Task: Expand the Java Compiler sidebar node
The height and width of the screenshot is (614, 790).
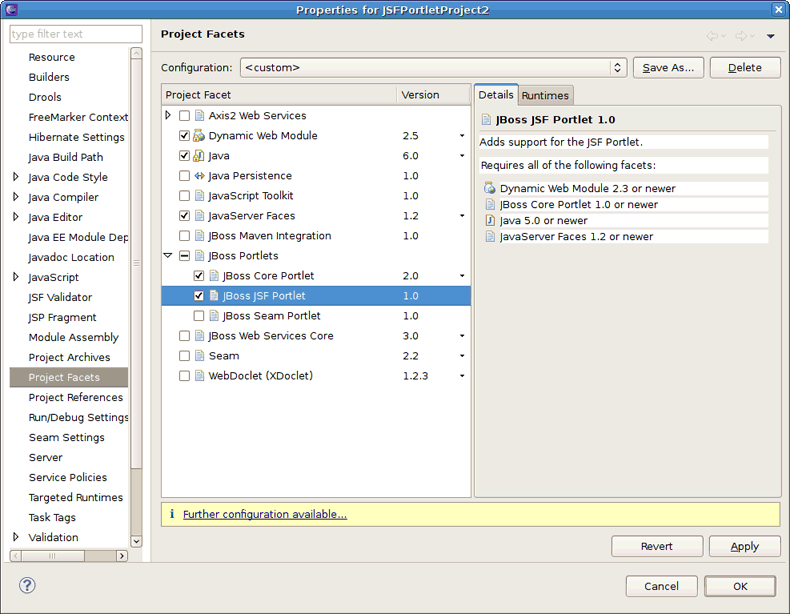Action: tap(16, 197)
